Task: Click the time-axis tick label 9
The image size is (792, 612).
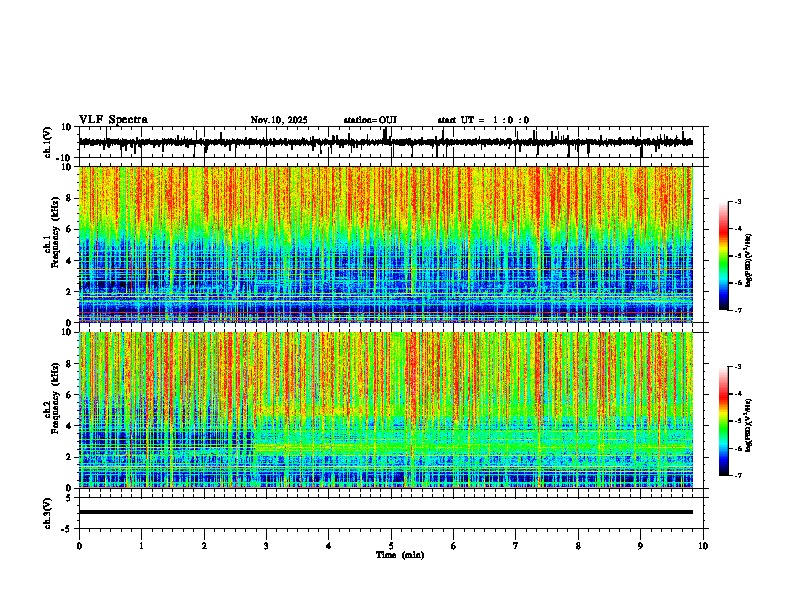Action: point(640,546)
